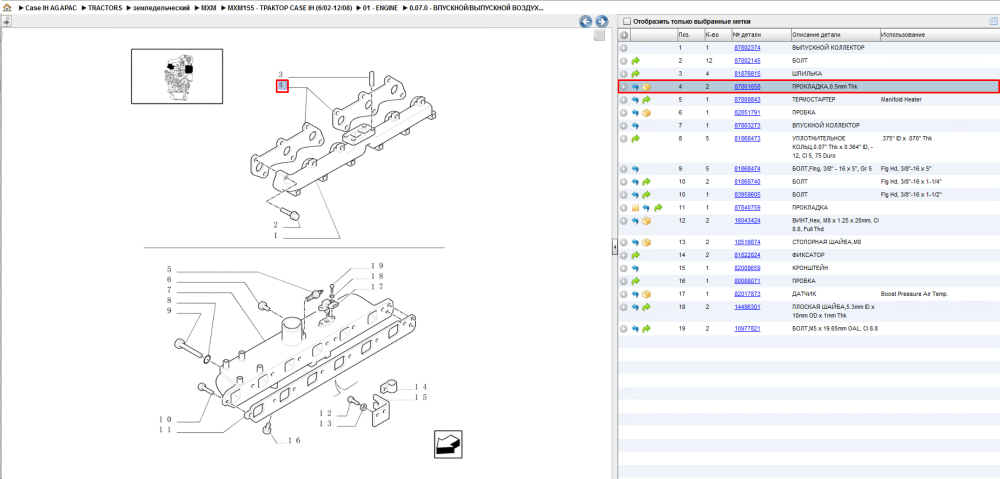1000x479 pixels.
Task: Click the box icon on ДАТЧИК row
Action: point(646,294)
